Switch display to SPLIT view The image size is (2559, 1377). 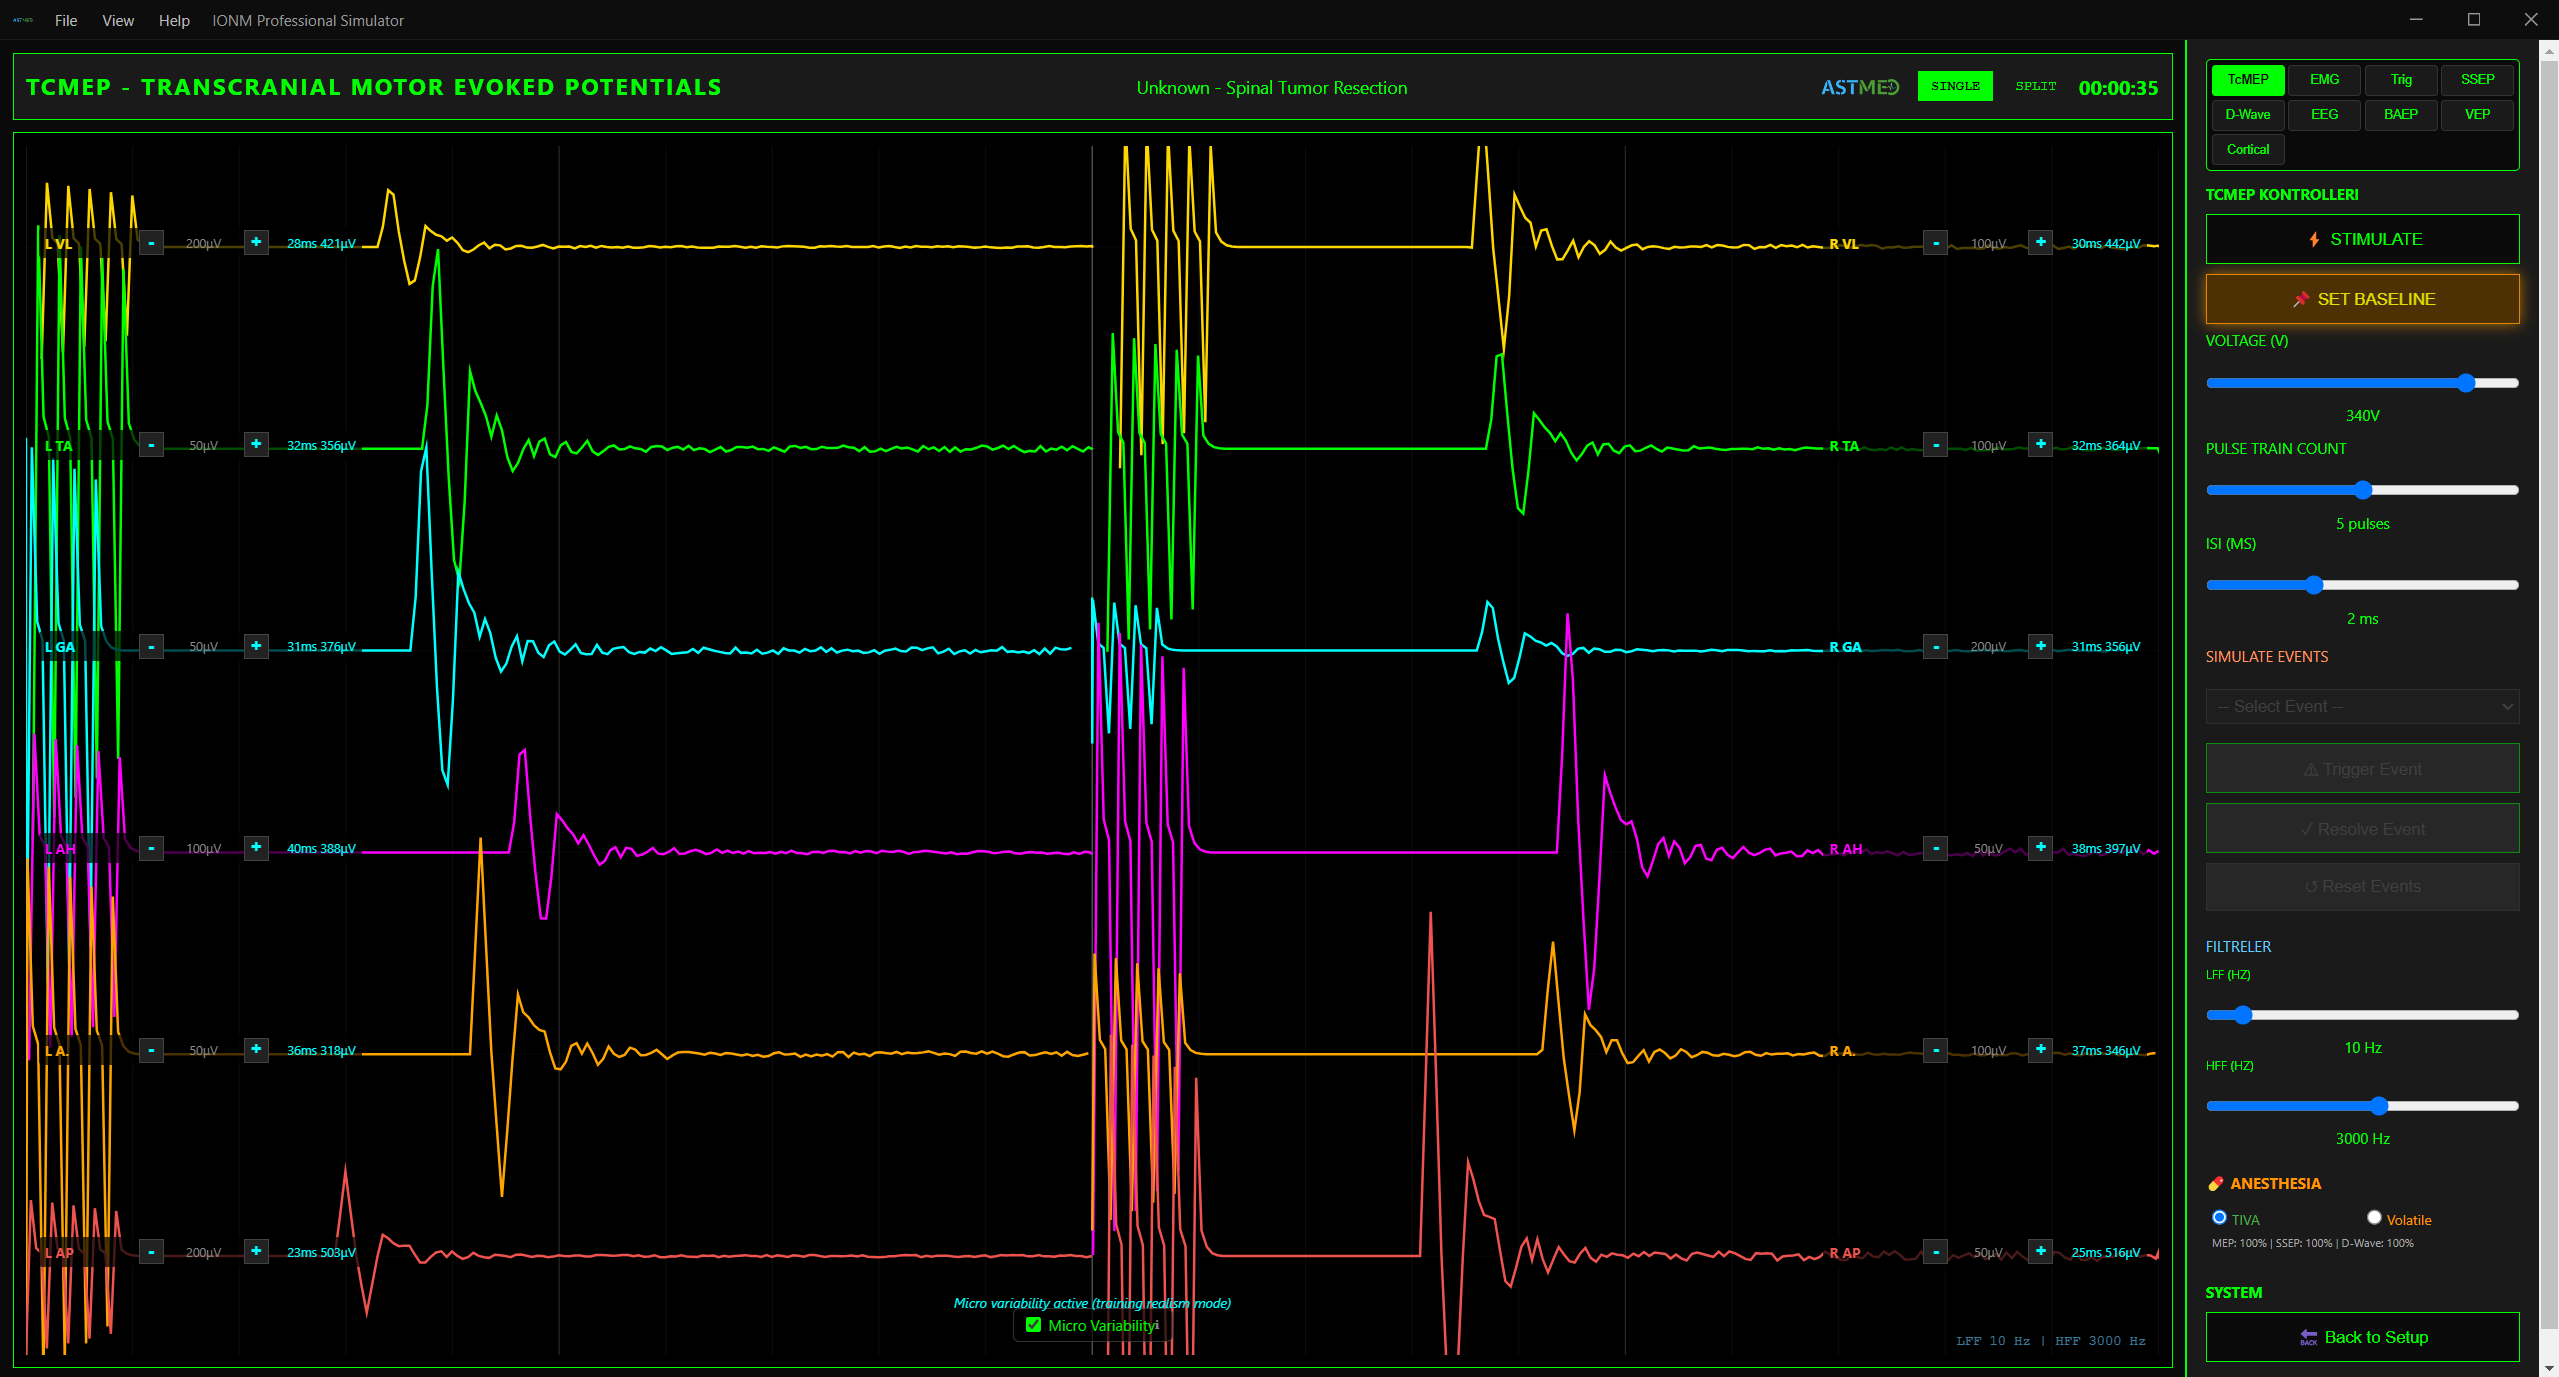[x=2034, y=86]
